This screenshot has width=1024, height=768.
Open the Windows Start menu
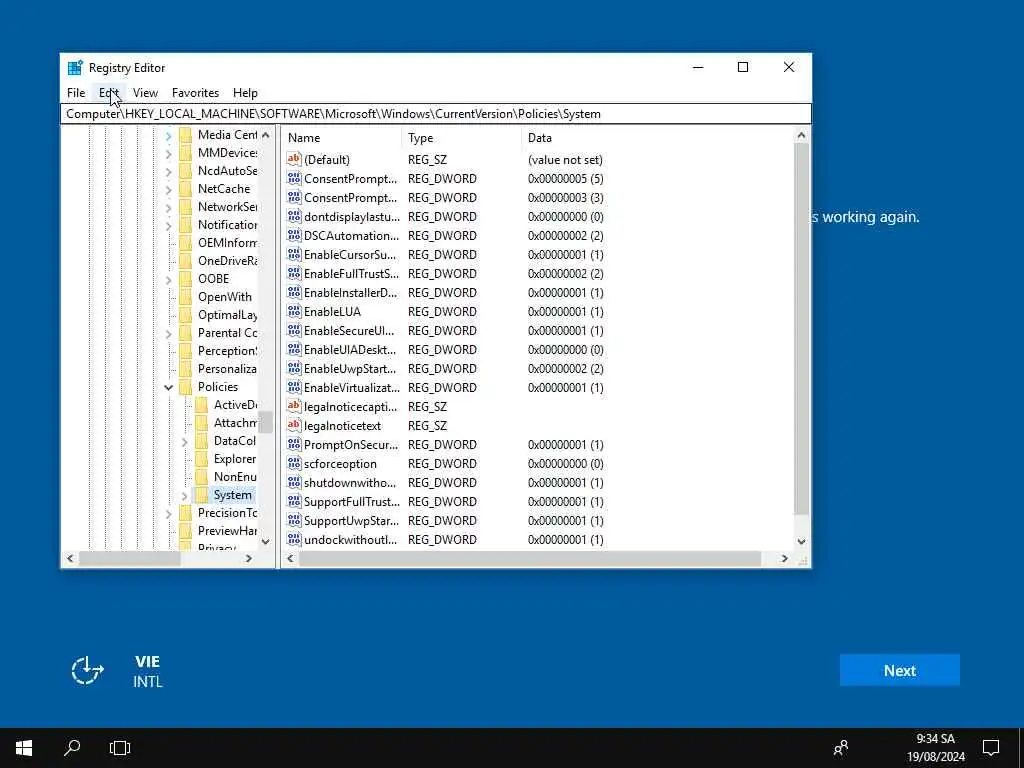coord(24,748)
